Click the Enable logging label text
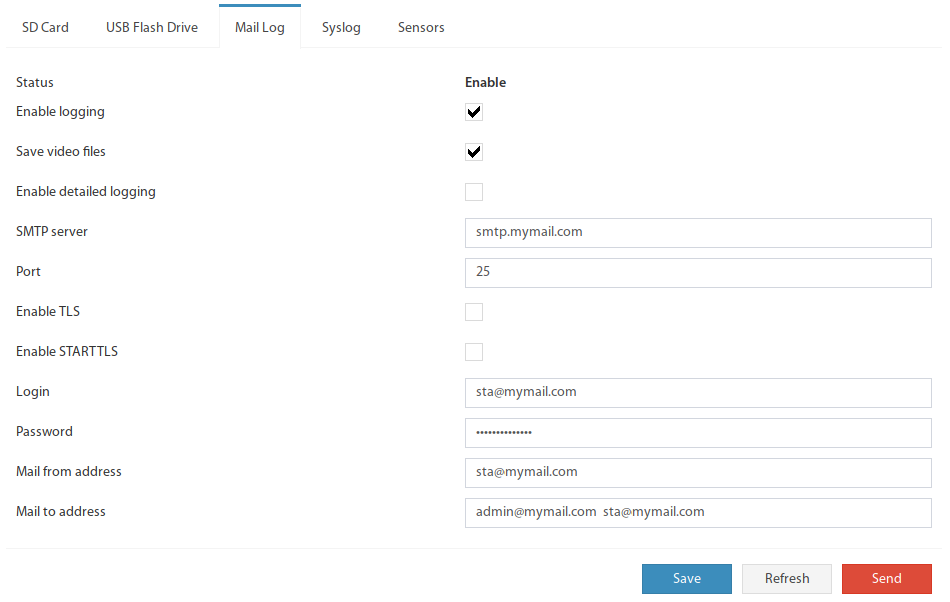Screen dimensions: 950x602 pos(60,112)
